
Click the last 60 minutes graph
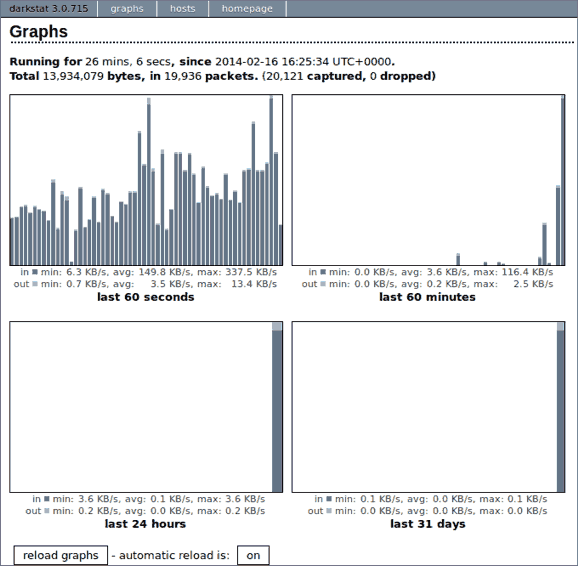pyautogui.click(x=428, y=180)
